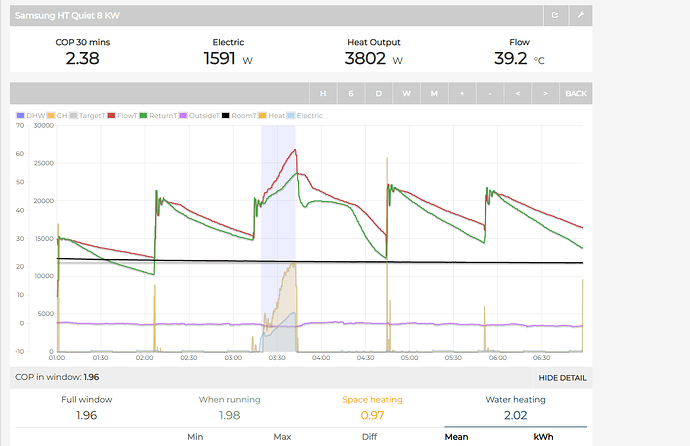Open settings via the wrench icon
The height and width of the screenshot is (446, 690).
click(579, 16)
